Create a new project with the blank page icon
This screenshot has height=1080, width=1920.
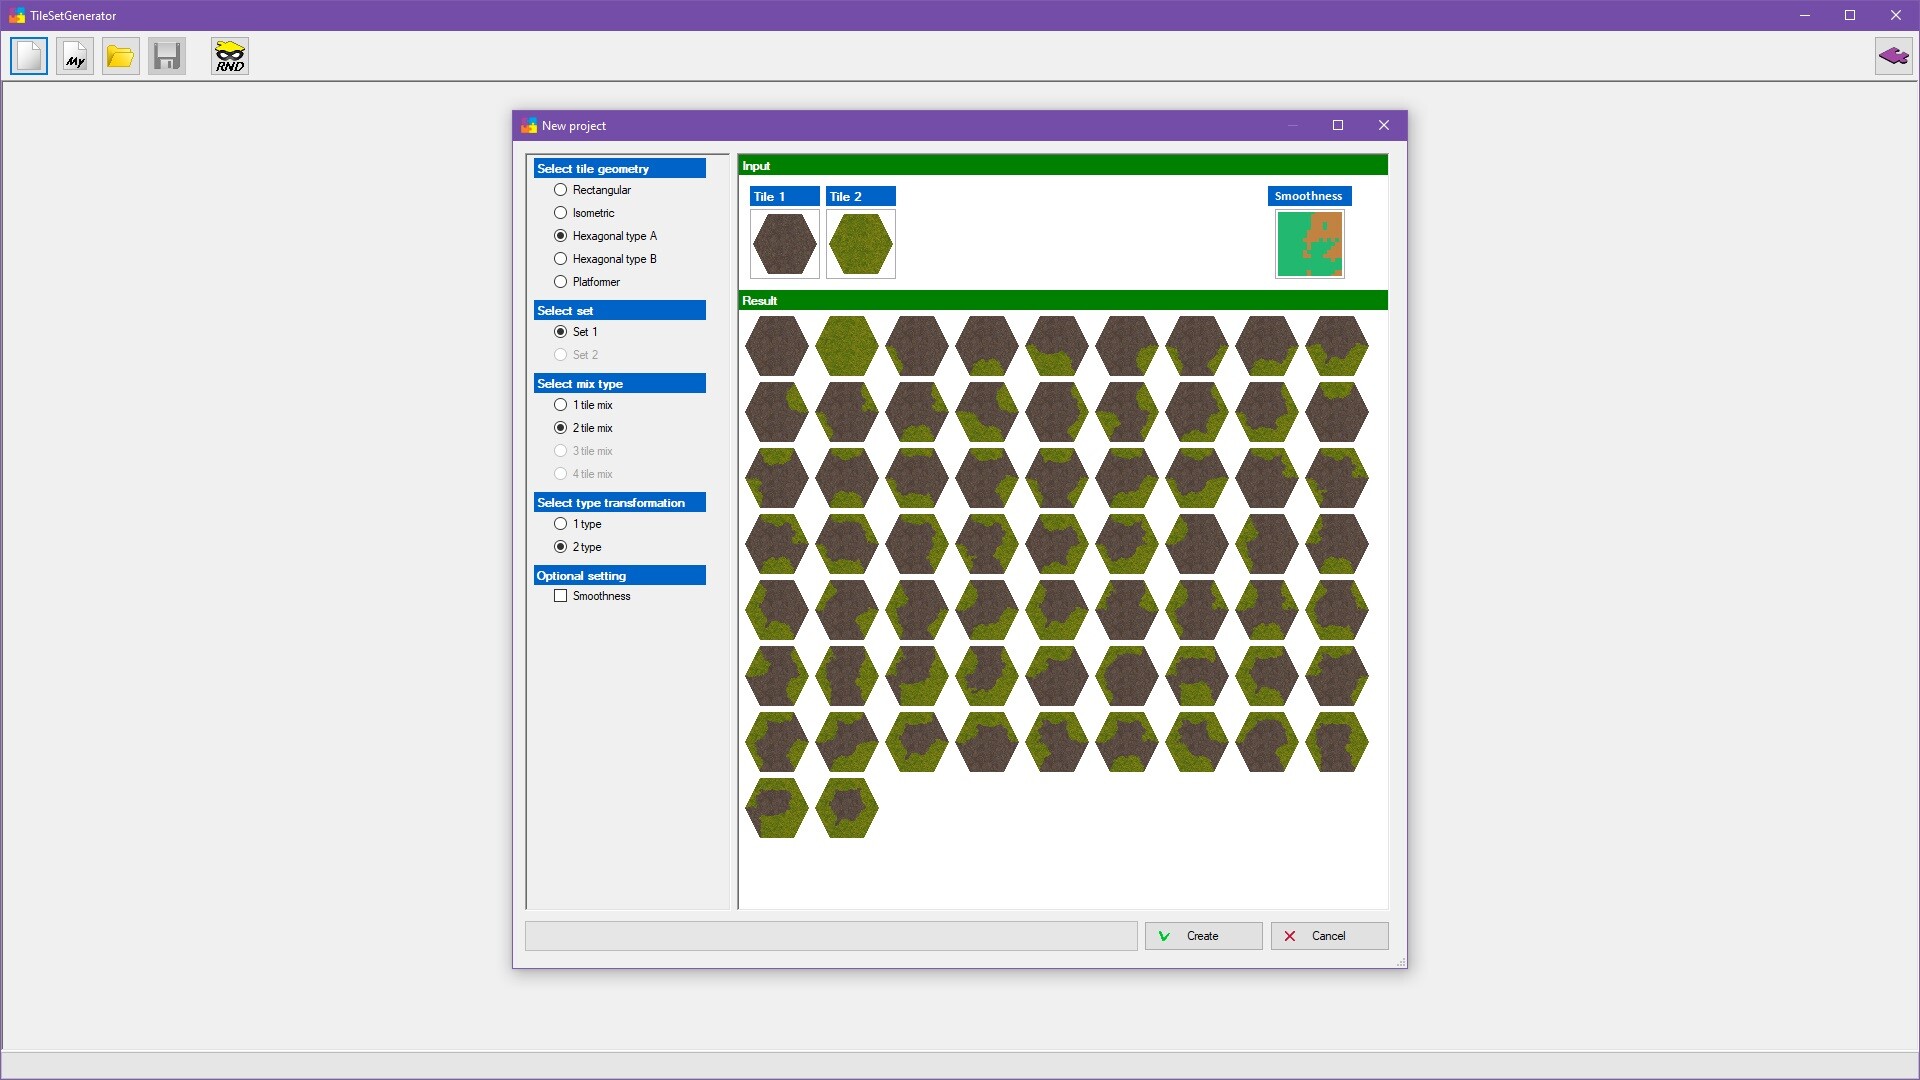[x=28, y=56]
